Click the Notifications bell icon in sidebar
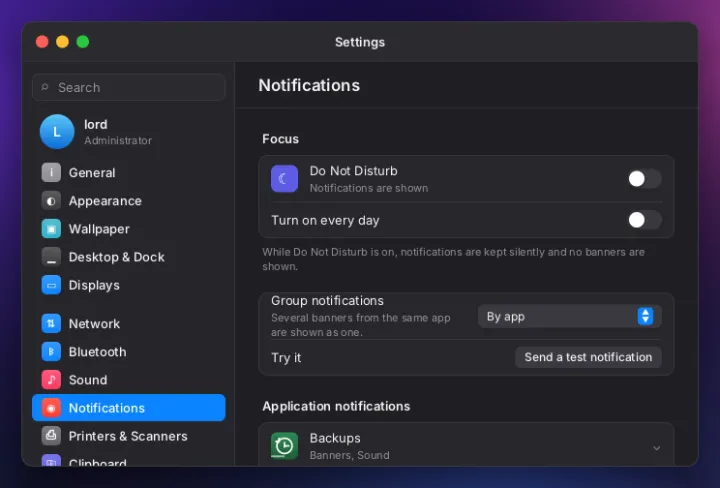Screen dimensions: 720x488 [x=51, y=408]
